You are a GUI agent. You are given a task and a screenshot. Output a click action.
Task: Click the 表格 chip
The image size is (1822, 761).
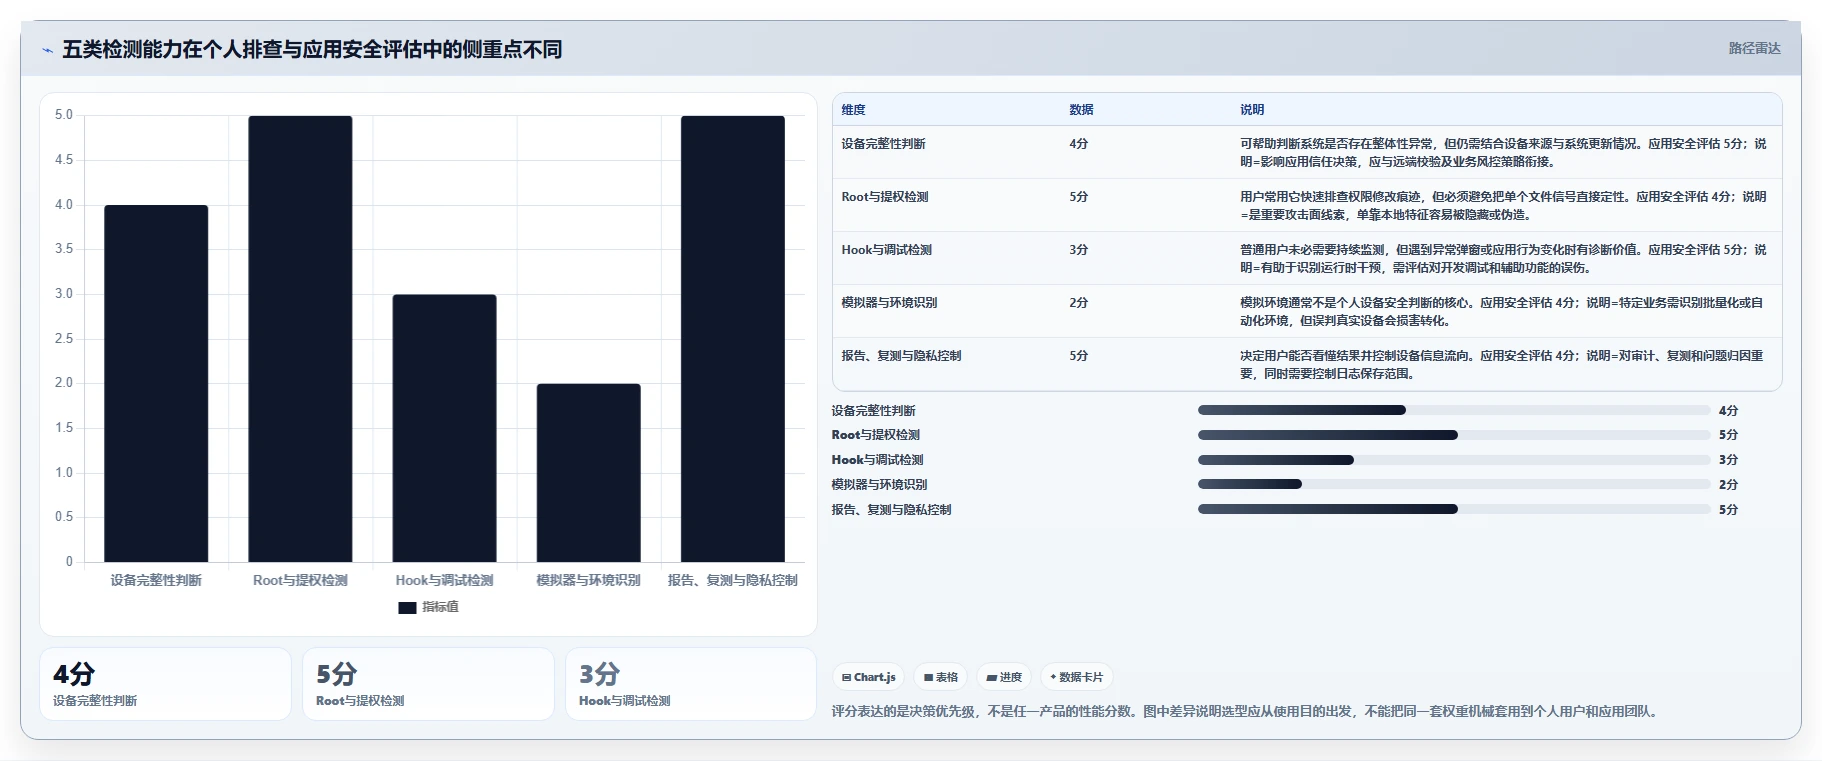coord(941,677)
